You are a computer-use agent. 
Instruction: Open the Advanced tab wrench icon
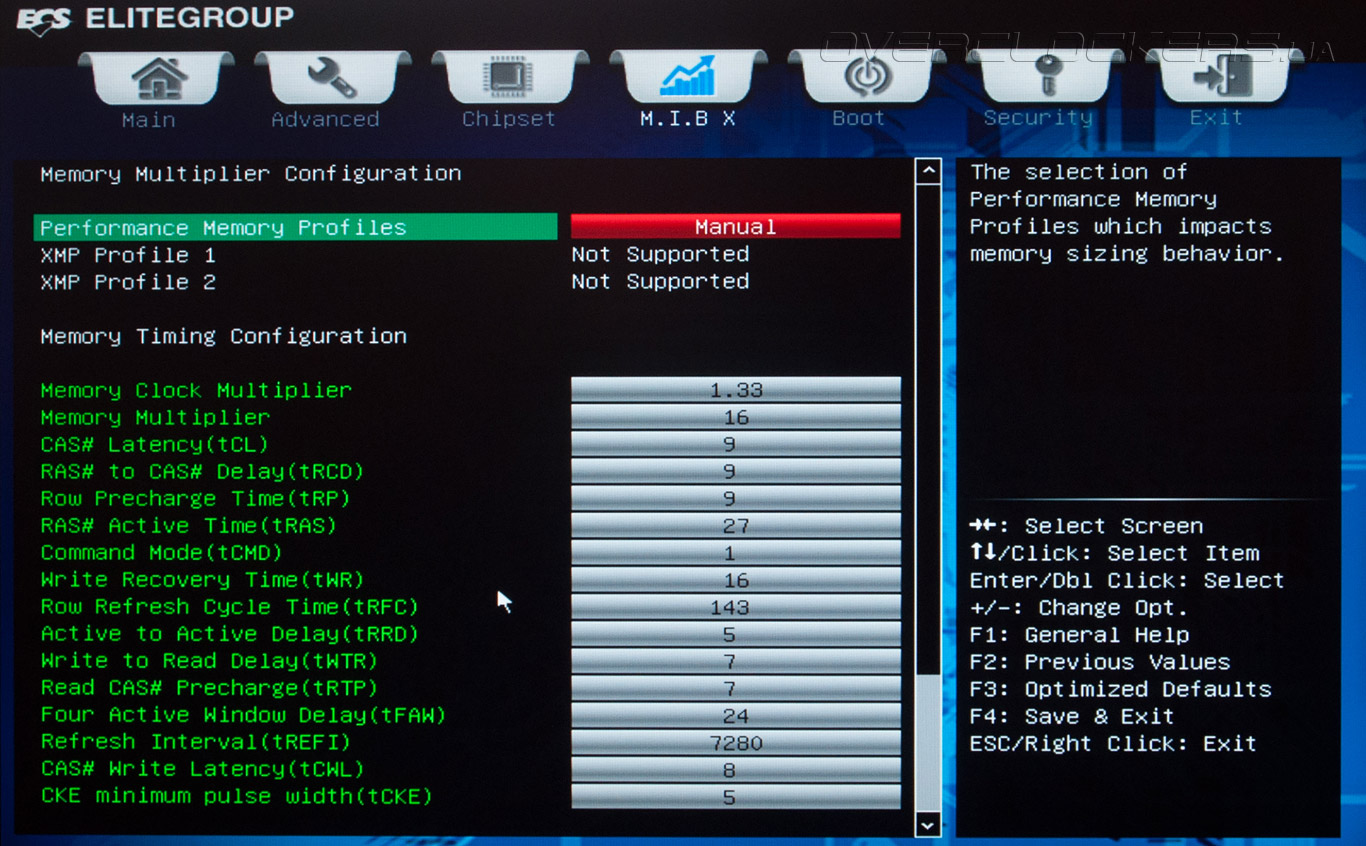tap(331, 77)
